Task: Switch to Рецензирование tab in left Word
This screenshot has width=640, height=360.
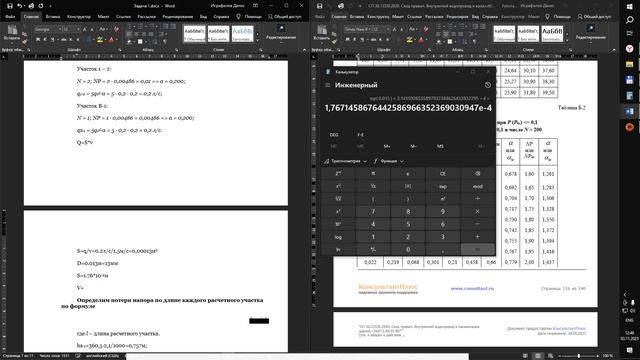Action: (x=178, y=17)
